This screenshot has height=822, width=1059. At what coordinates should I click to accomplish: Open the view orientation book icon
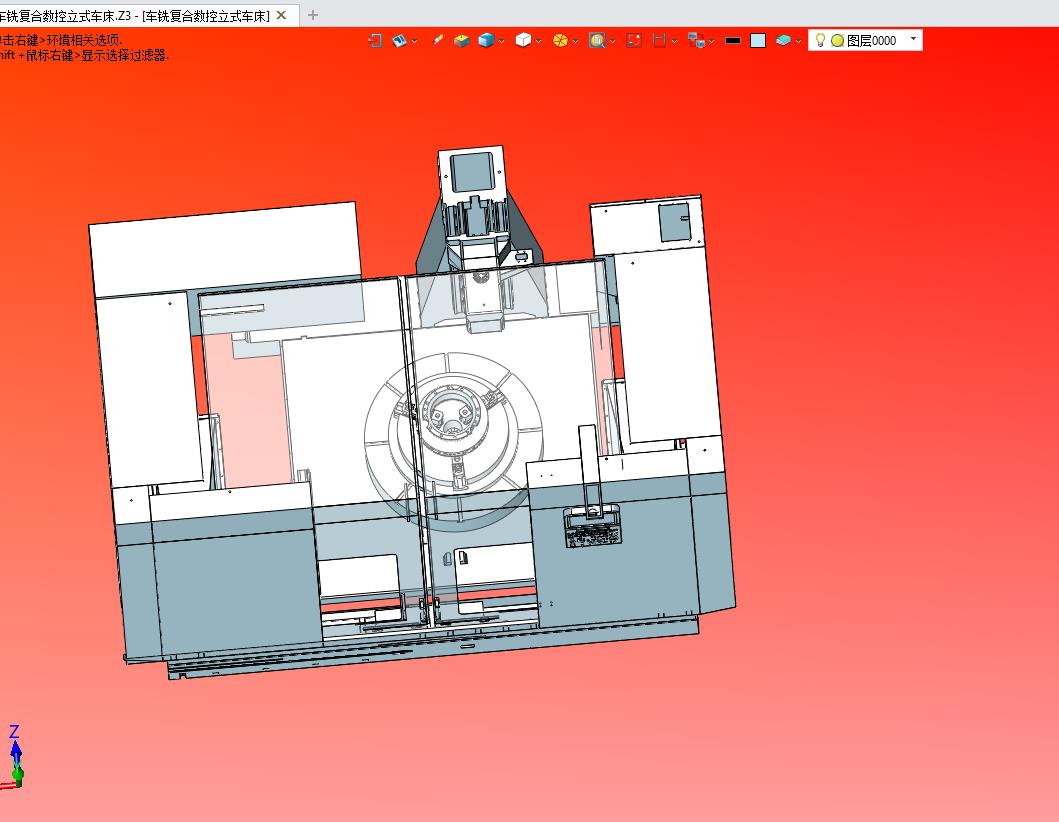399,41
